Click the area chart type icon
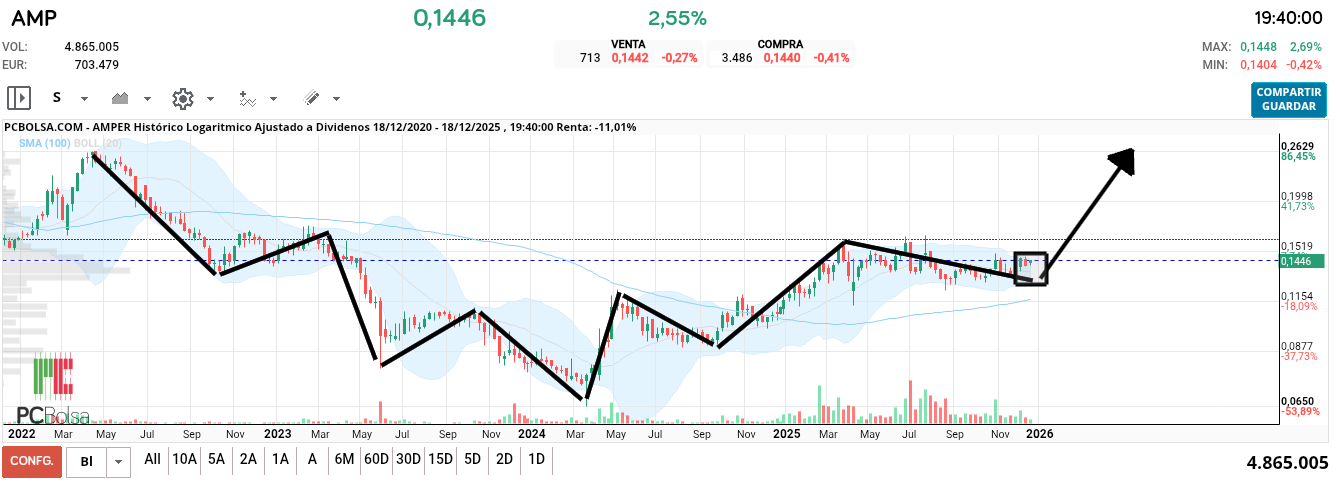Image resolution: width=1342 pixels, height=483 pixels. coord(121,98)
